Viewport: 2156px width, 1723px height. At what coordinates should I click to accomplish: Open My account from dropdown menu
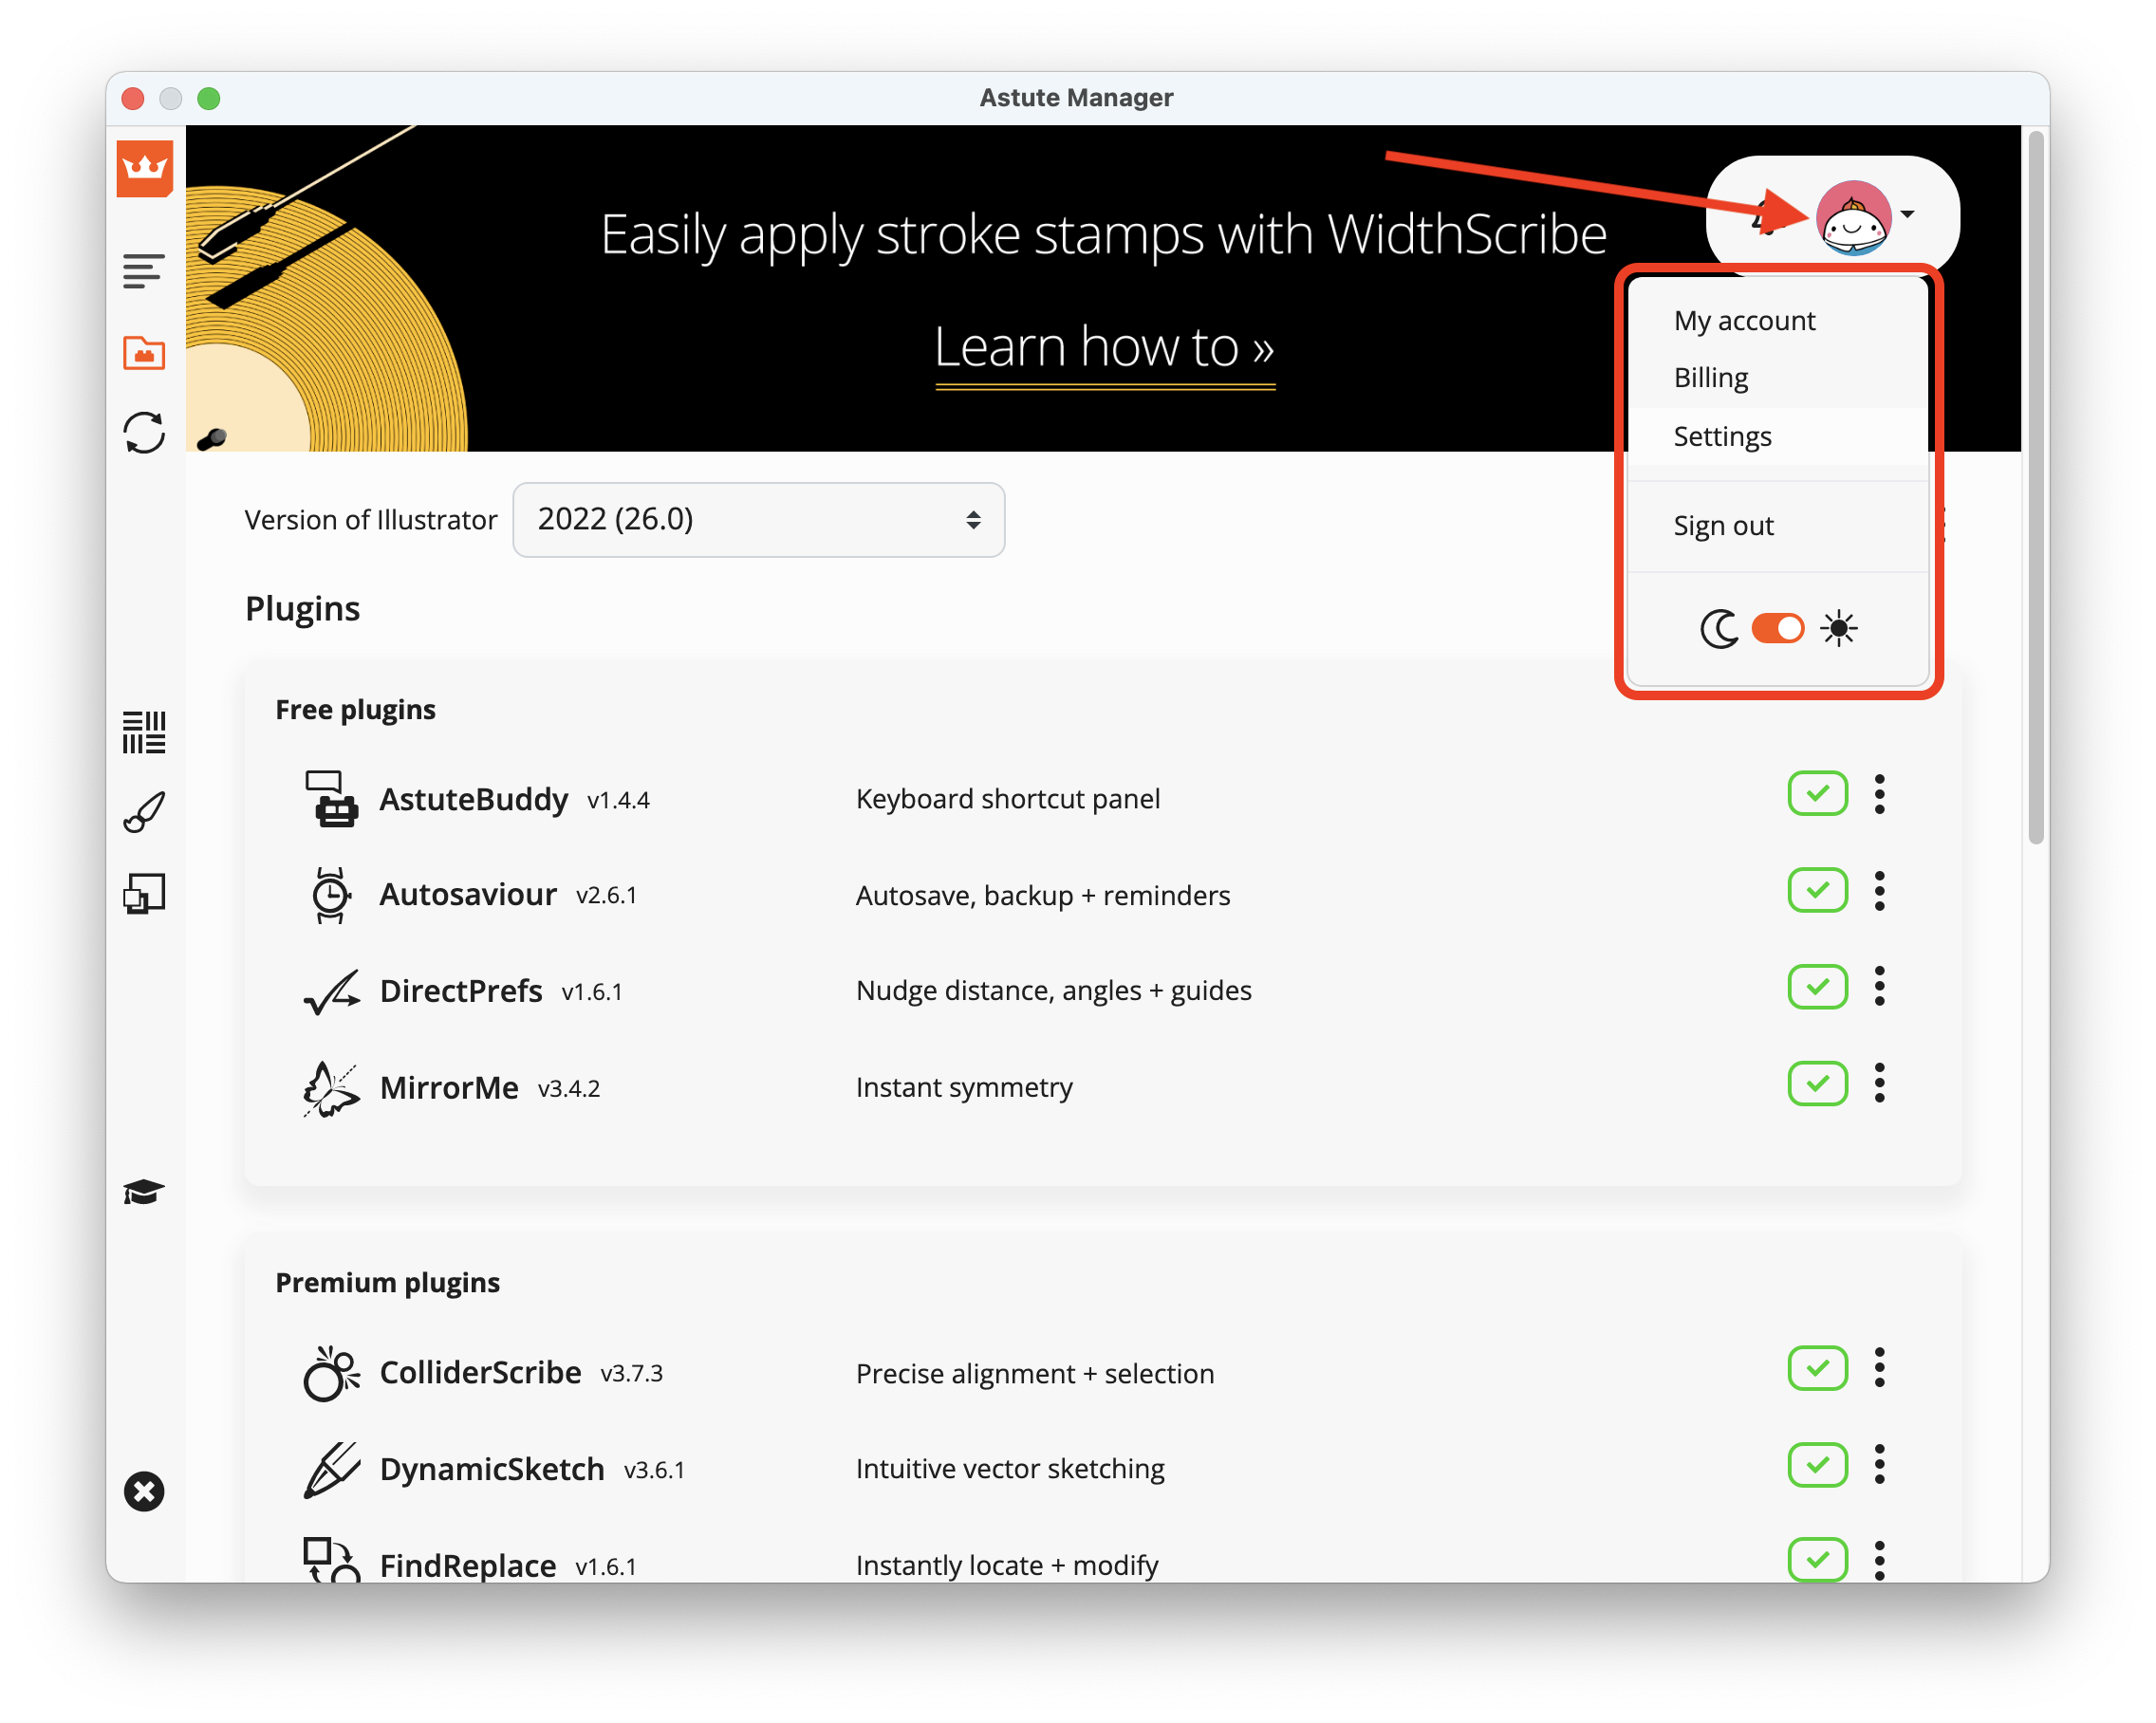pyautogui.click(x=1744, y=318)
